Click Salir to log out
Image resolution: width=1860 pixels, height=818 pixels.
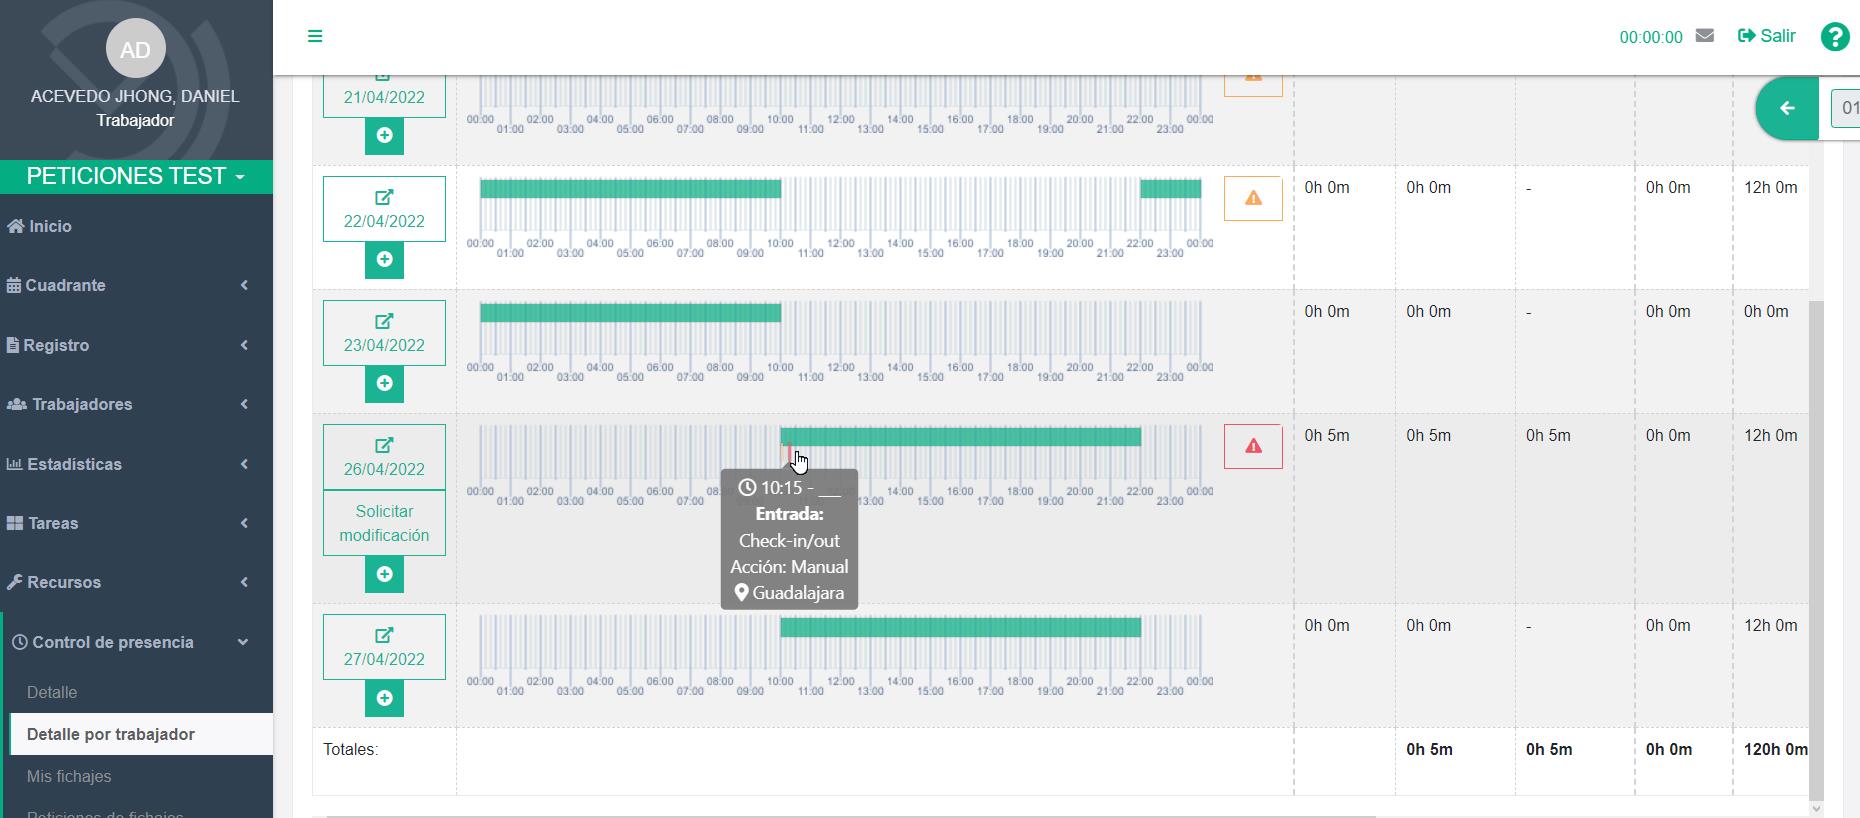coord(1767,36)
